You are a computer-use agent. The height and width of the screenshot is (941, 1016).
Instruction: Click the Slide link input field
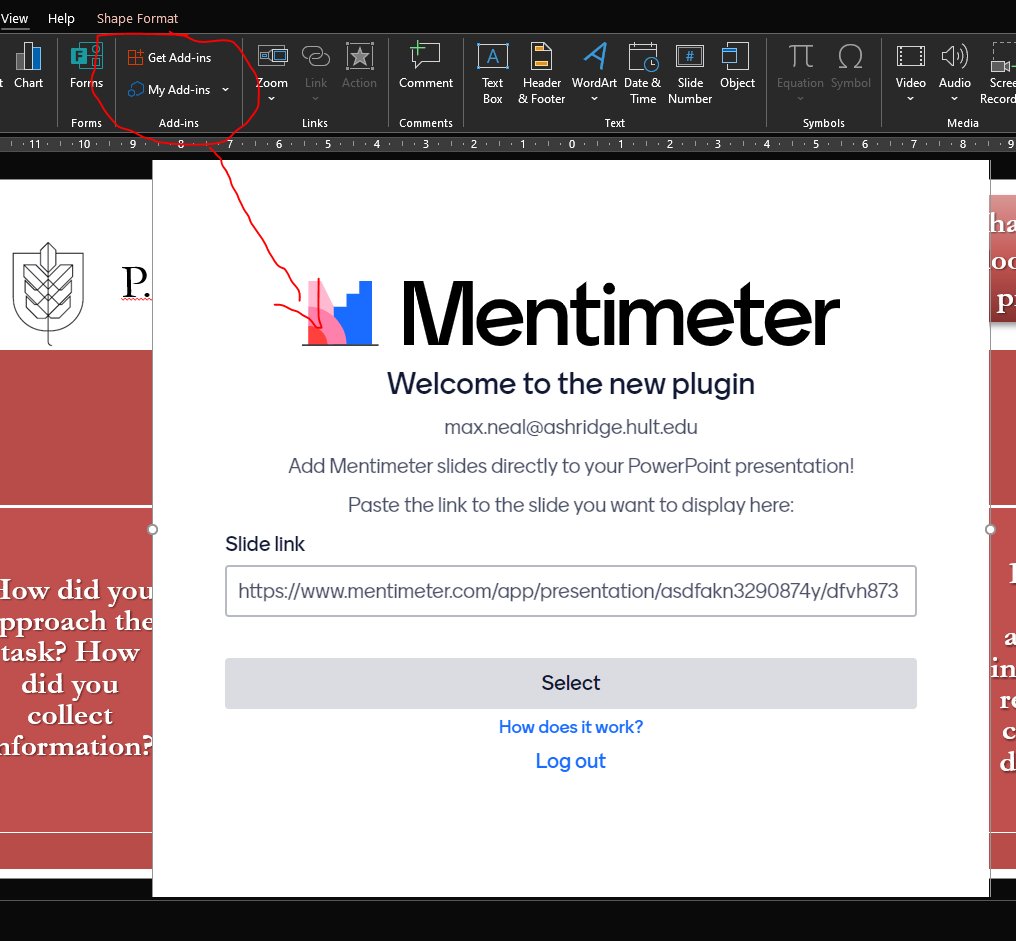(571, 591)
